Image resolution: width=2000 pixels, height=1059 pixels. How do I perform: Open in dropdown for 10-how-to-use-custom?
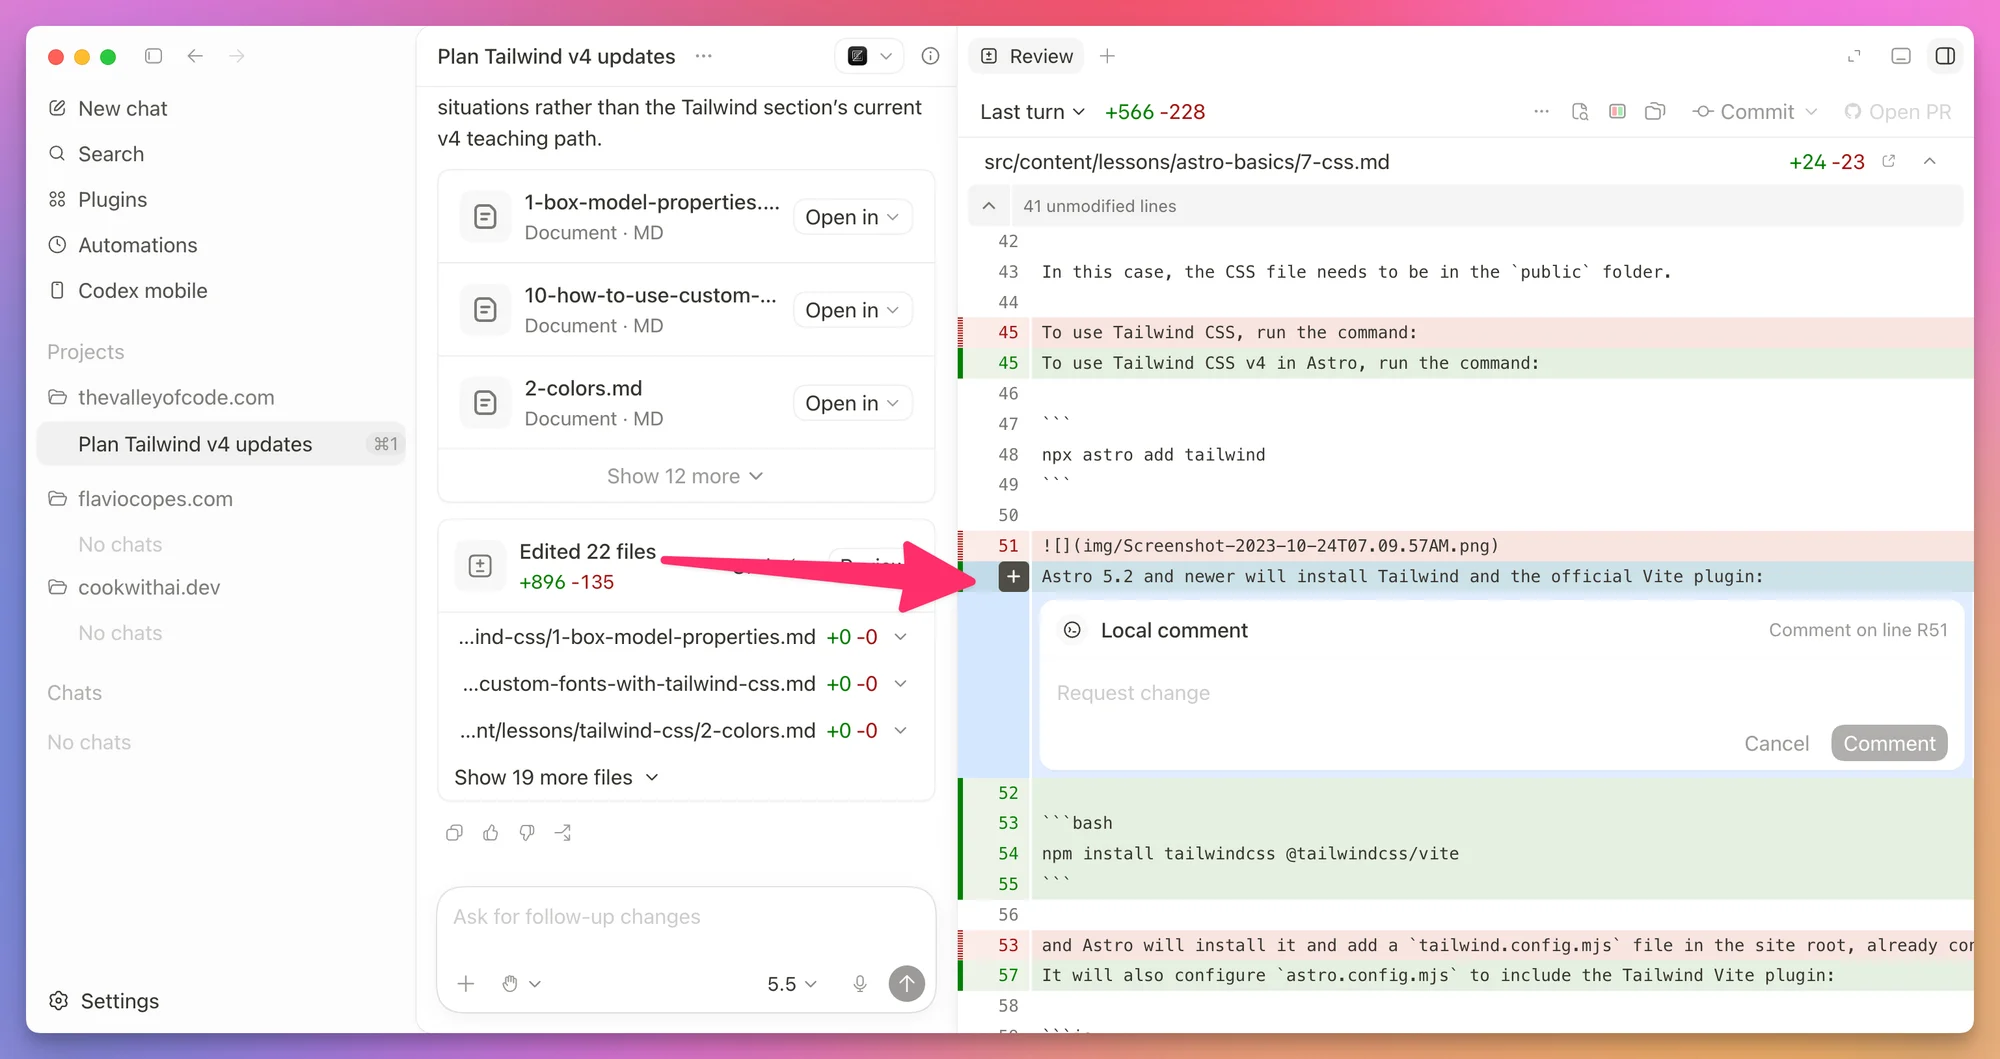(x=852, y=310)
